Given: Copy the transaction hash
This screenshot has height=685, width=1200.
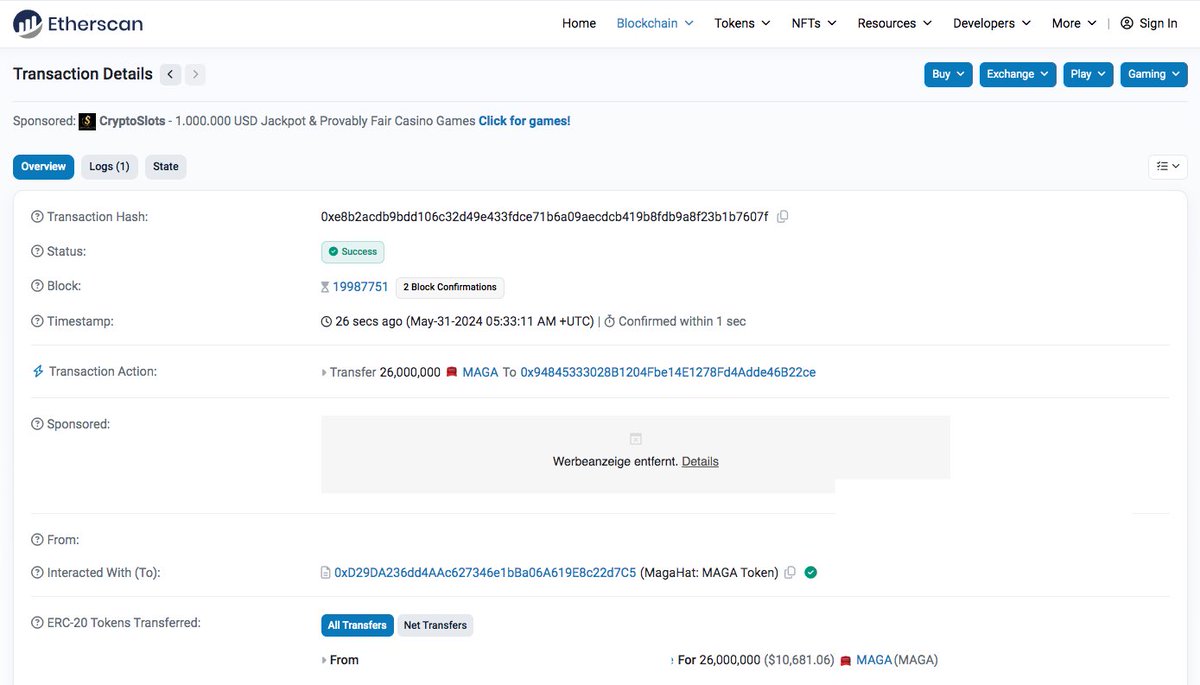Looking at the screenshot, I should [782, 216].
